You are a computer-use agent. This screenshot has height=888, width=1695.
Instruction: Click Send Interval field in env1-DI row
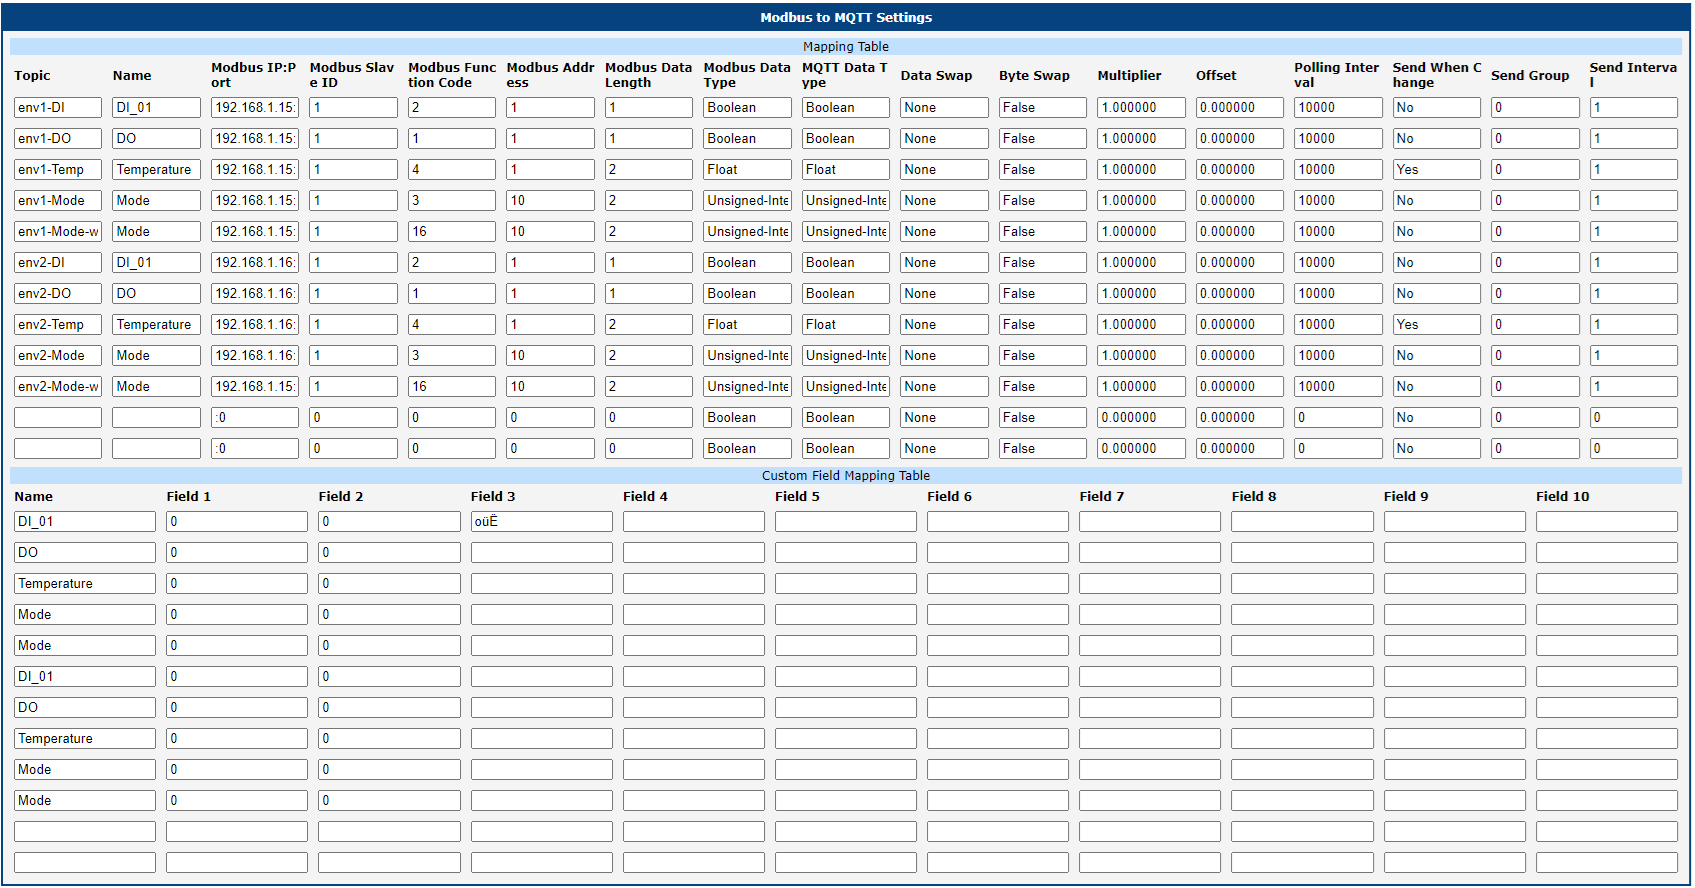(x=1634, y=107)
